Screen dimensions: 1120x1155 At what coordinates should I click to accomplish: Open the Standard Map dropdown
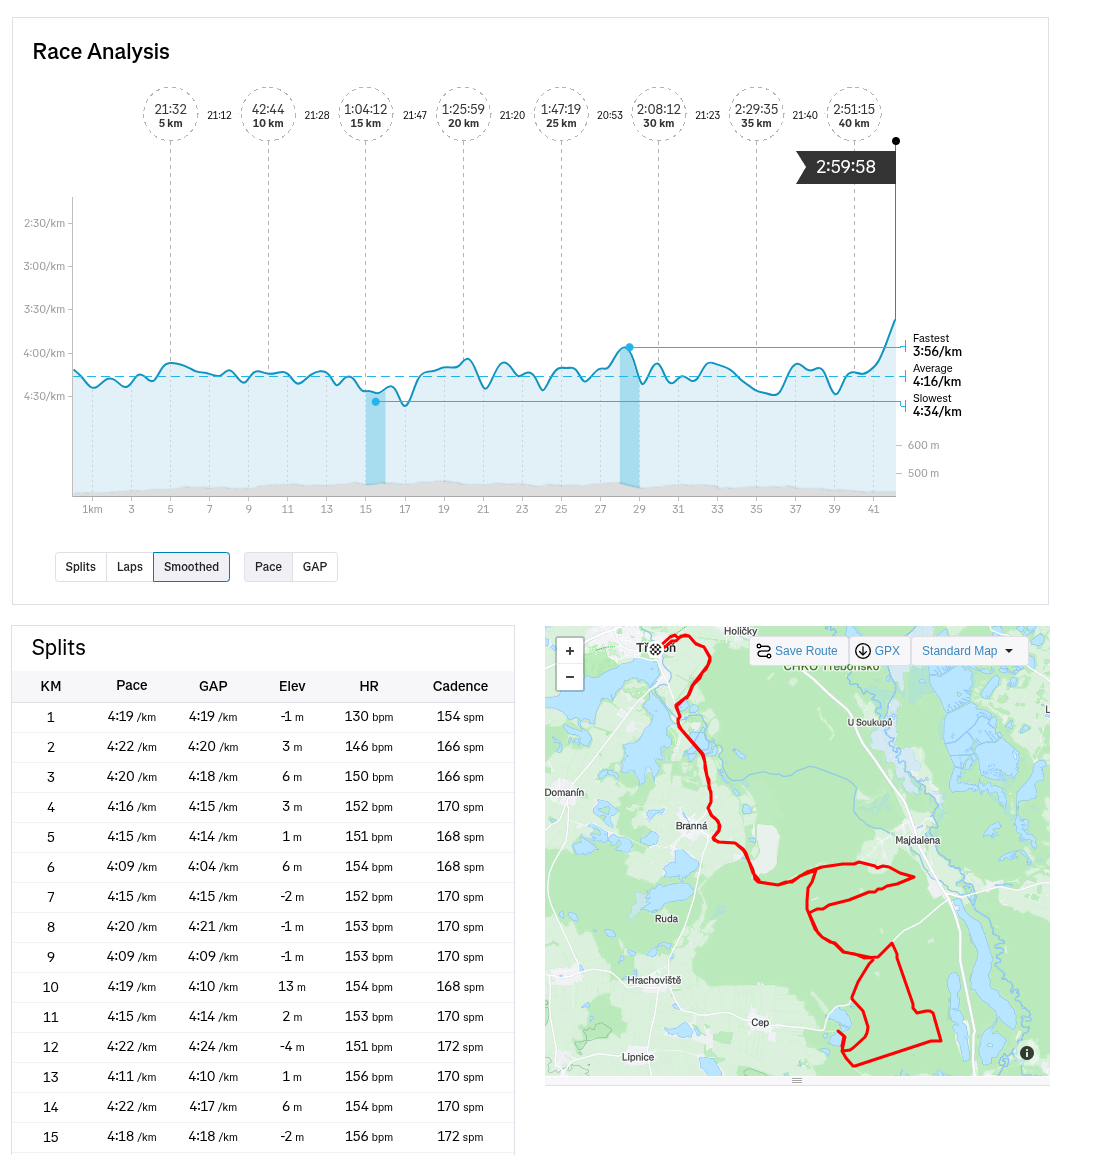pos(968,651)
